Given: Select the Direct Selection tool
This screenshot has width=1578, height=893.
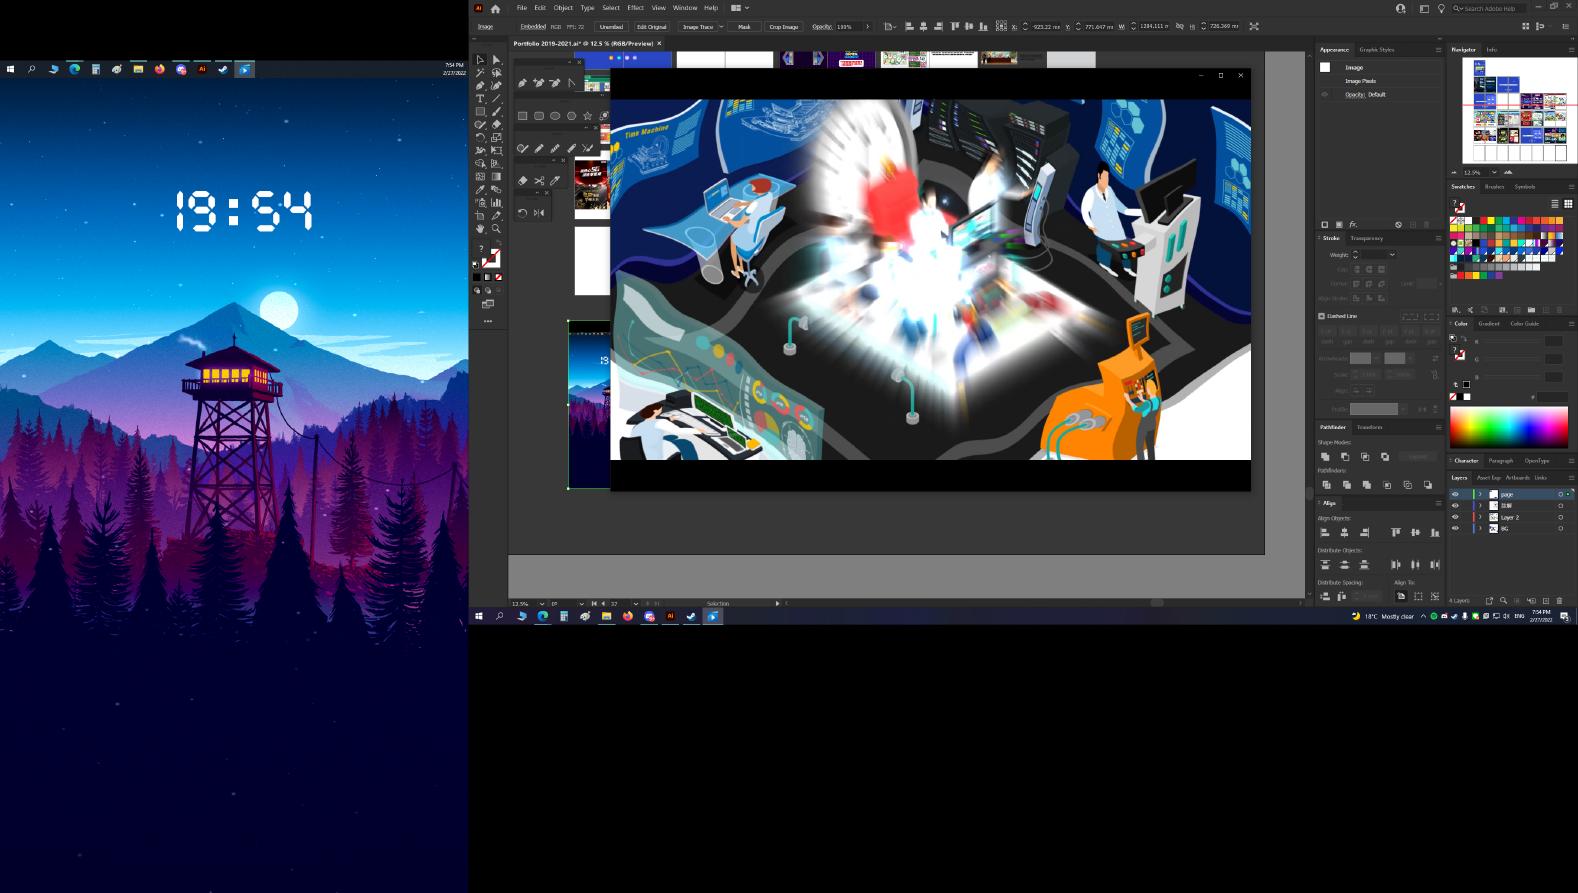Looking at the screenshot, I should click(x=496, y=60).
